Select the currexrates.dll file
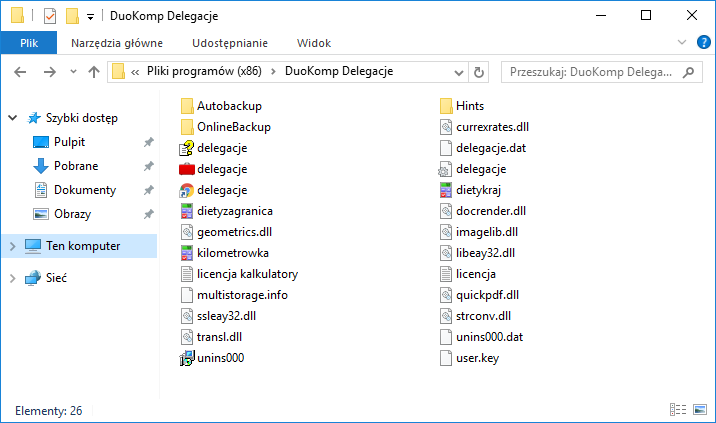Screen dimensions: 716x423 (484, 127)
